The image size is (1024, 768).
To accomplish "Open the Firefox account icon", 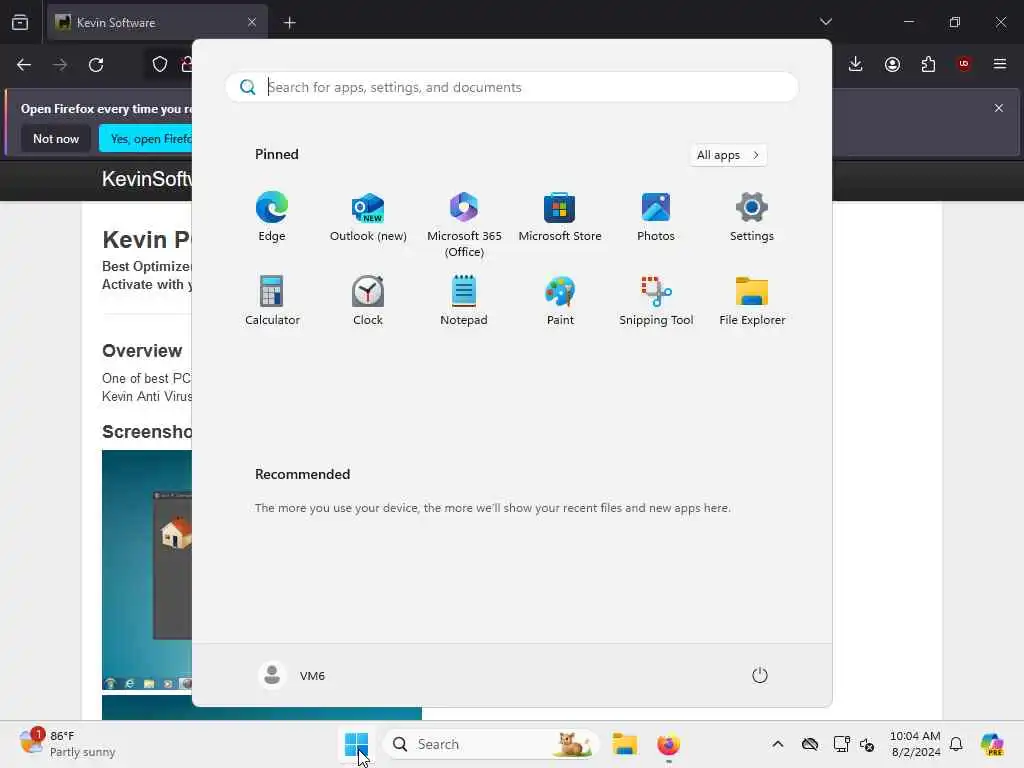I will point(892,64).
